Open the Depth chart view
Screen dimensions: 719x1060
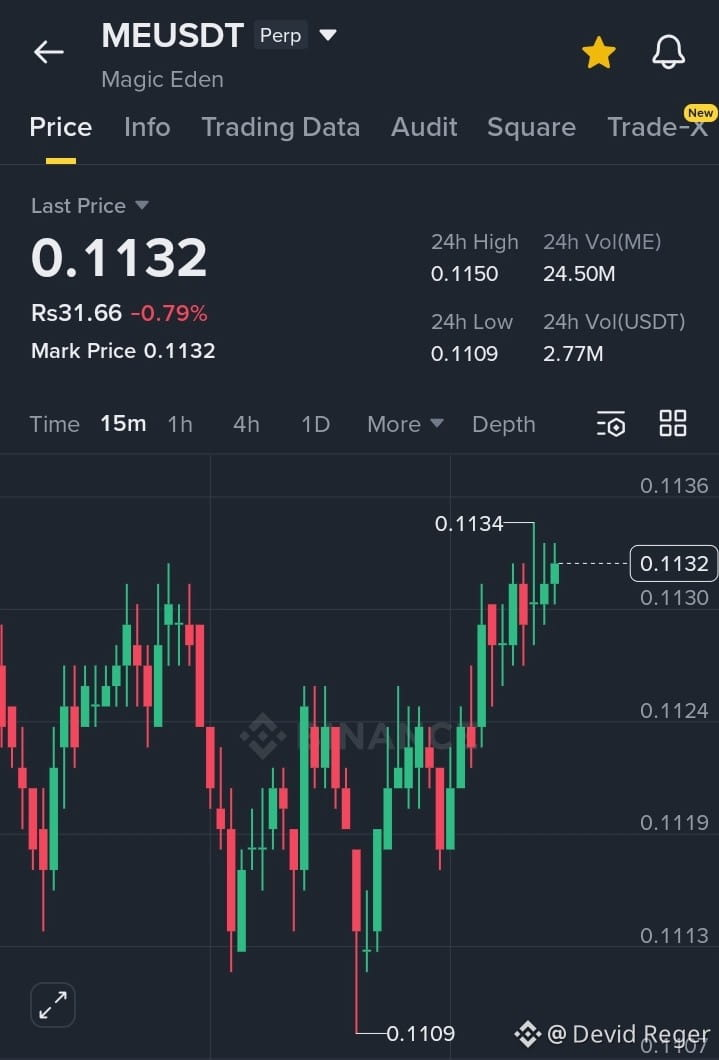tap(503, 424)
